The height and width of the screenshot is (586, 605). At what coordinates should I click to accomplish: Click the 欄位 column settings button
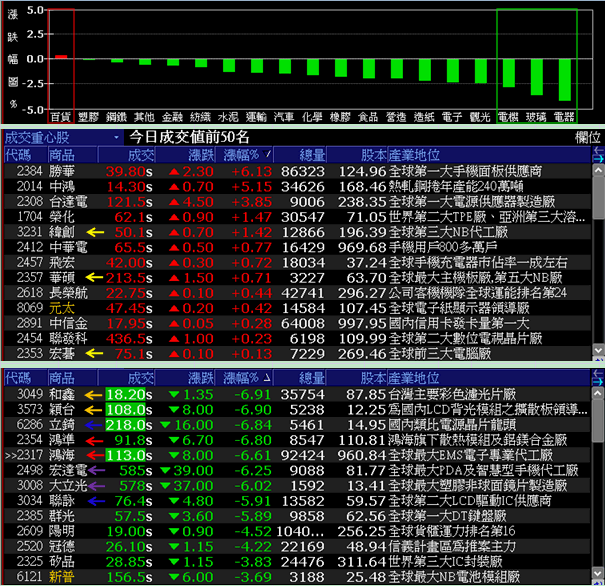[x=587, y=138]
